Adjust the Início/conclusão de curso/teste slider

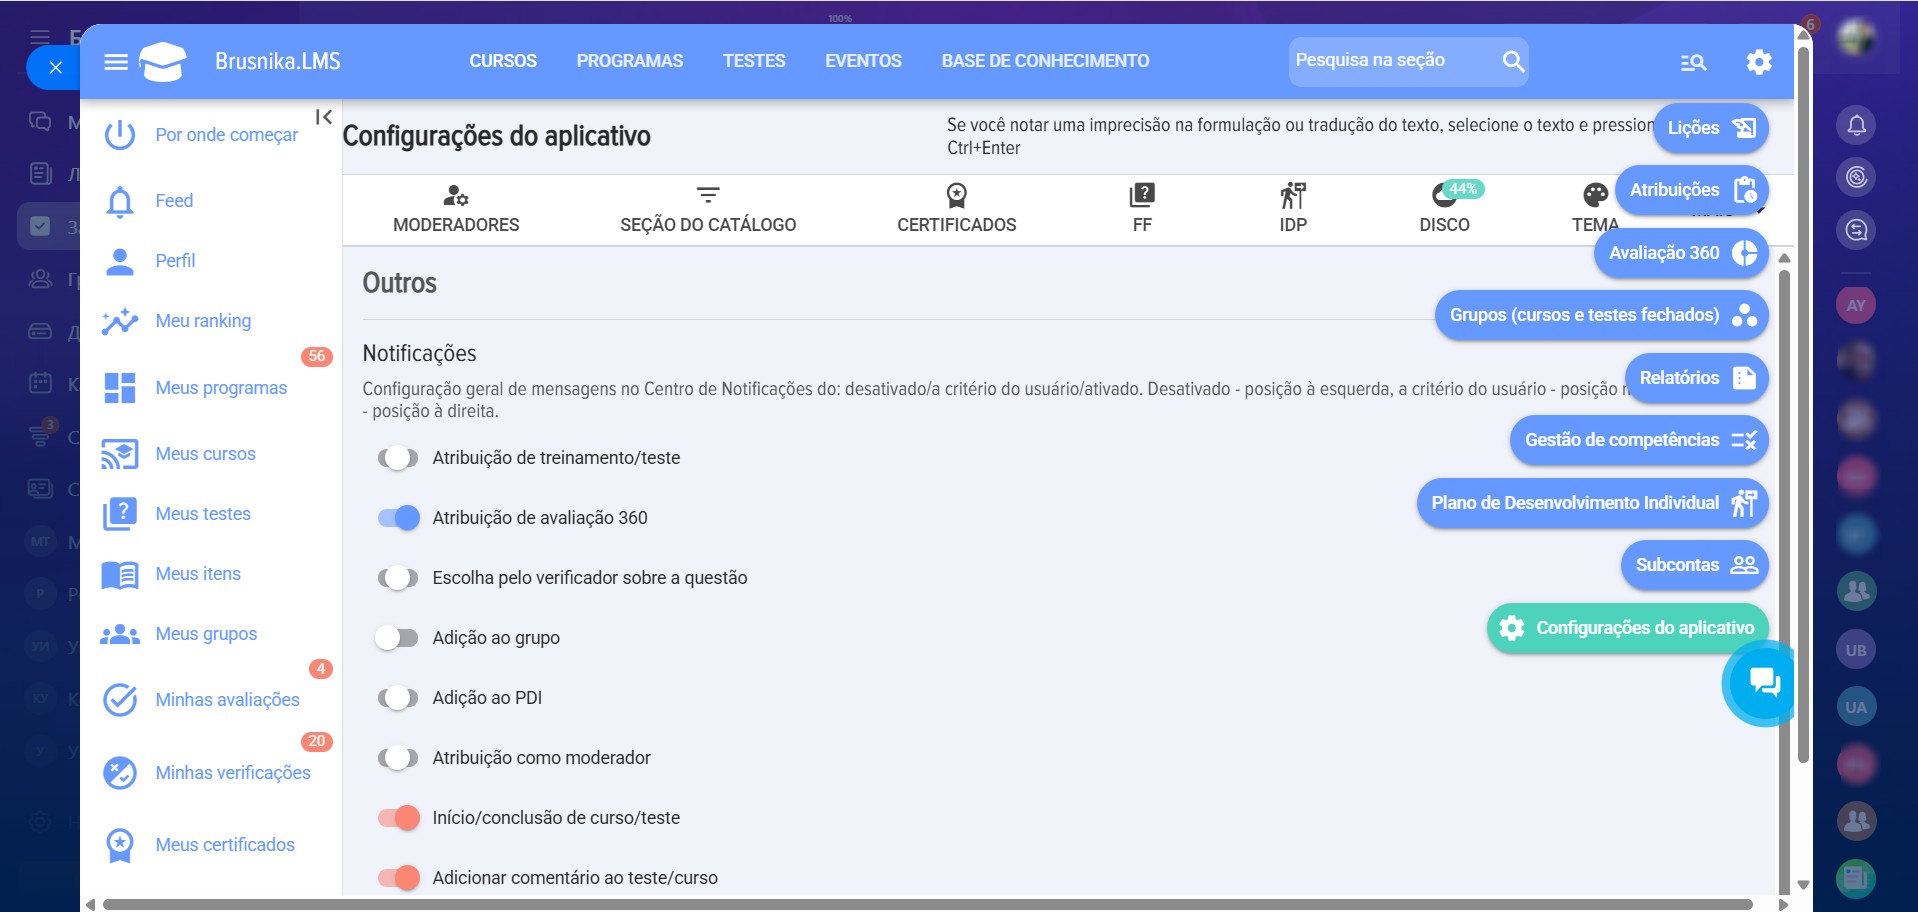[x=398, y=818]
